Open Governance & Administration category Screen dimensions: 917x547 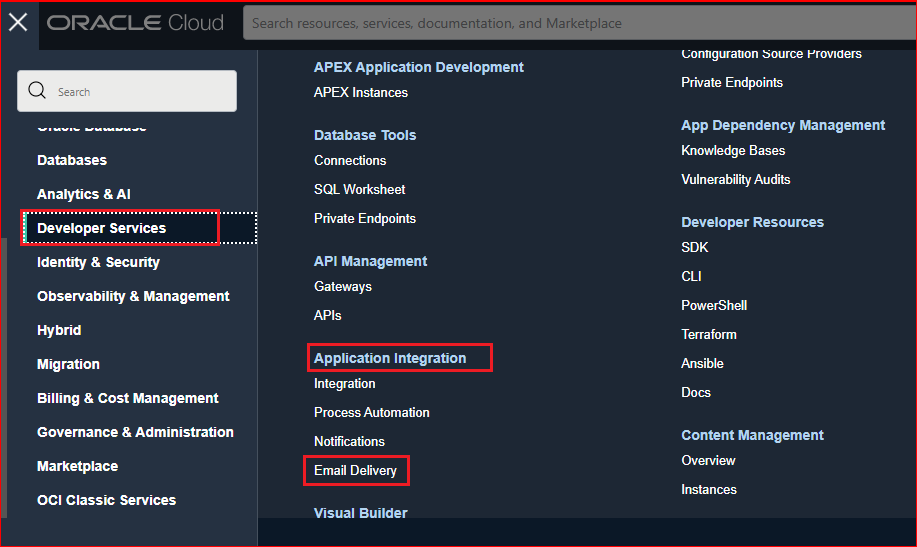pos(135,432)
